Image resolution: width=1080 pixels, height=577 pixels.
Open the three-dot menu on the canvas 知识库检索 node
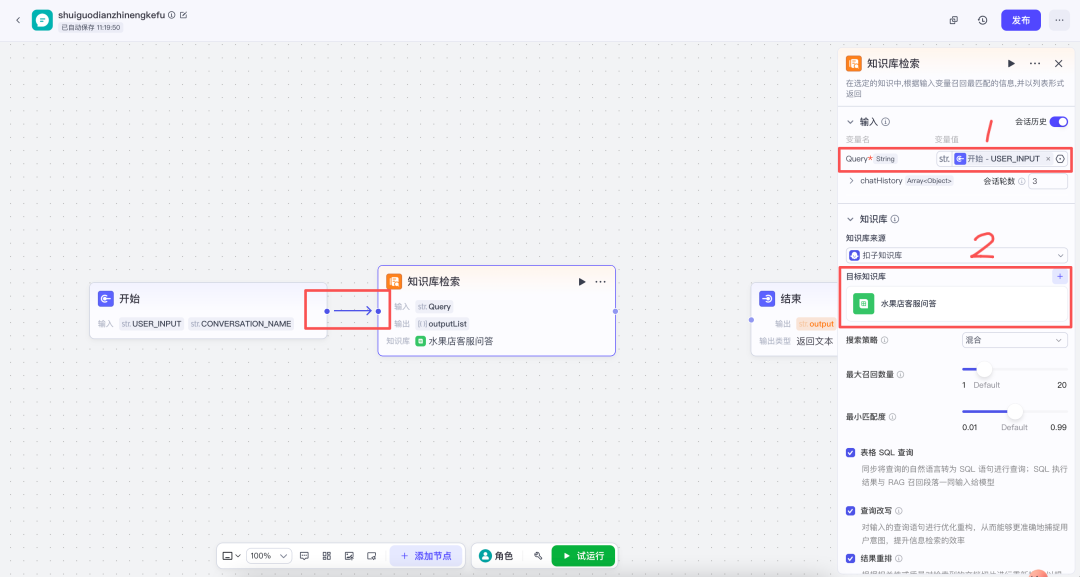coord(601,282)
